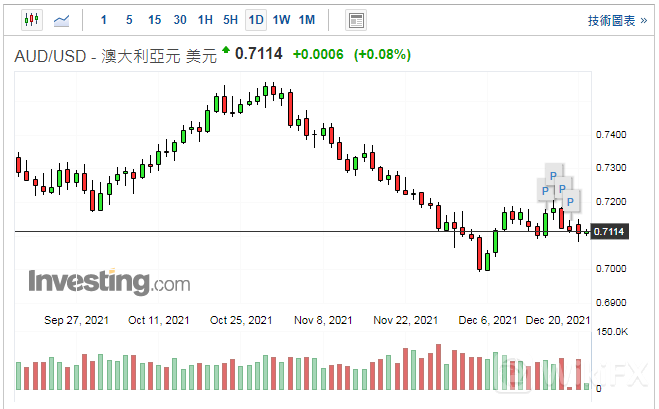
Task: Choose the 5H timeframe button
Action: point(230,19)
